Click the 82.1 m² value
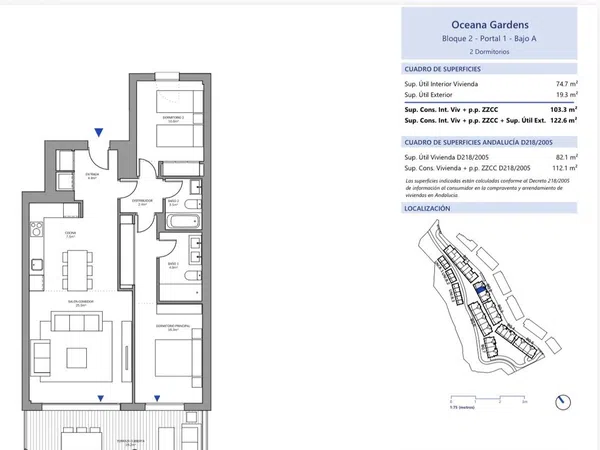The image size is (600, 450). (567, 157)
